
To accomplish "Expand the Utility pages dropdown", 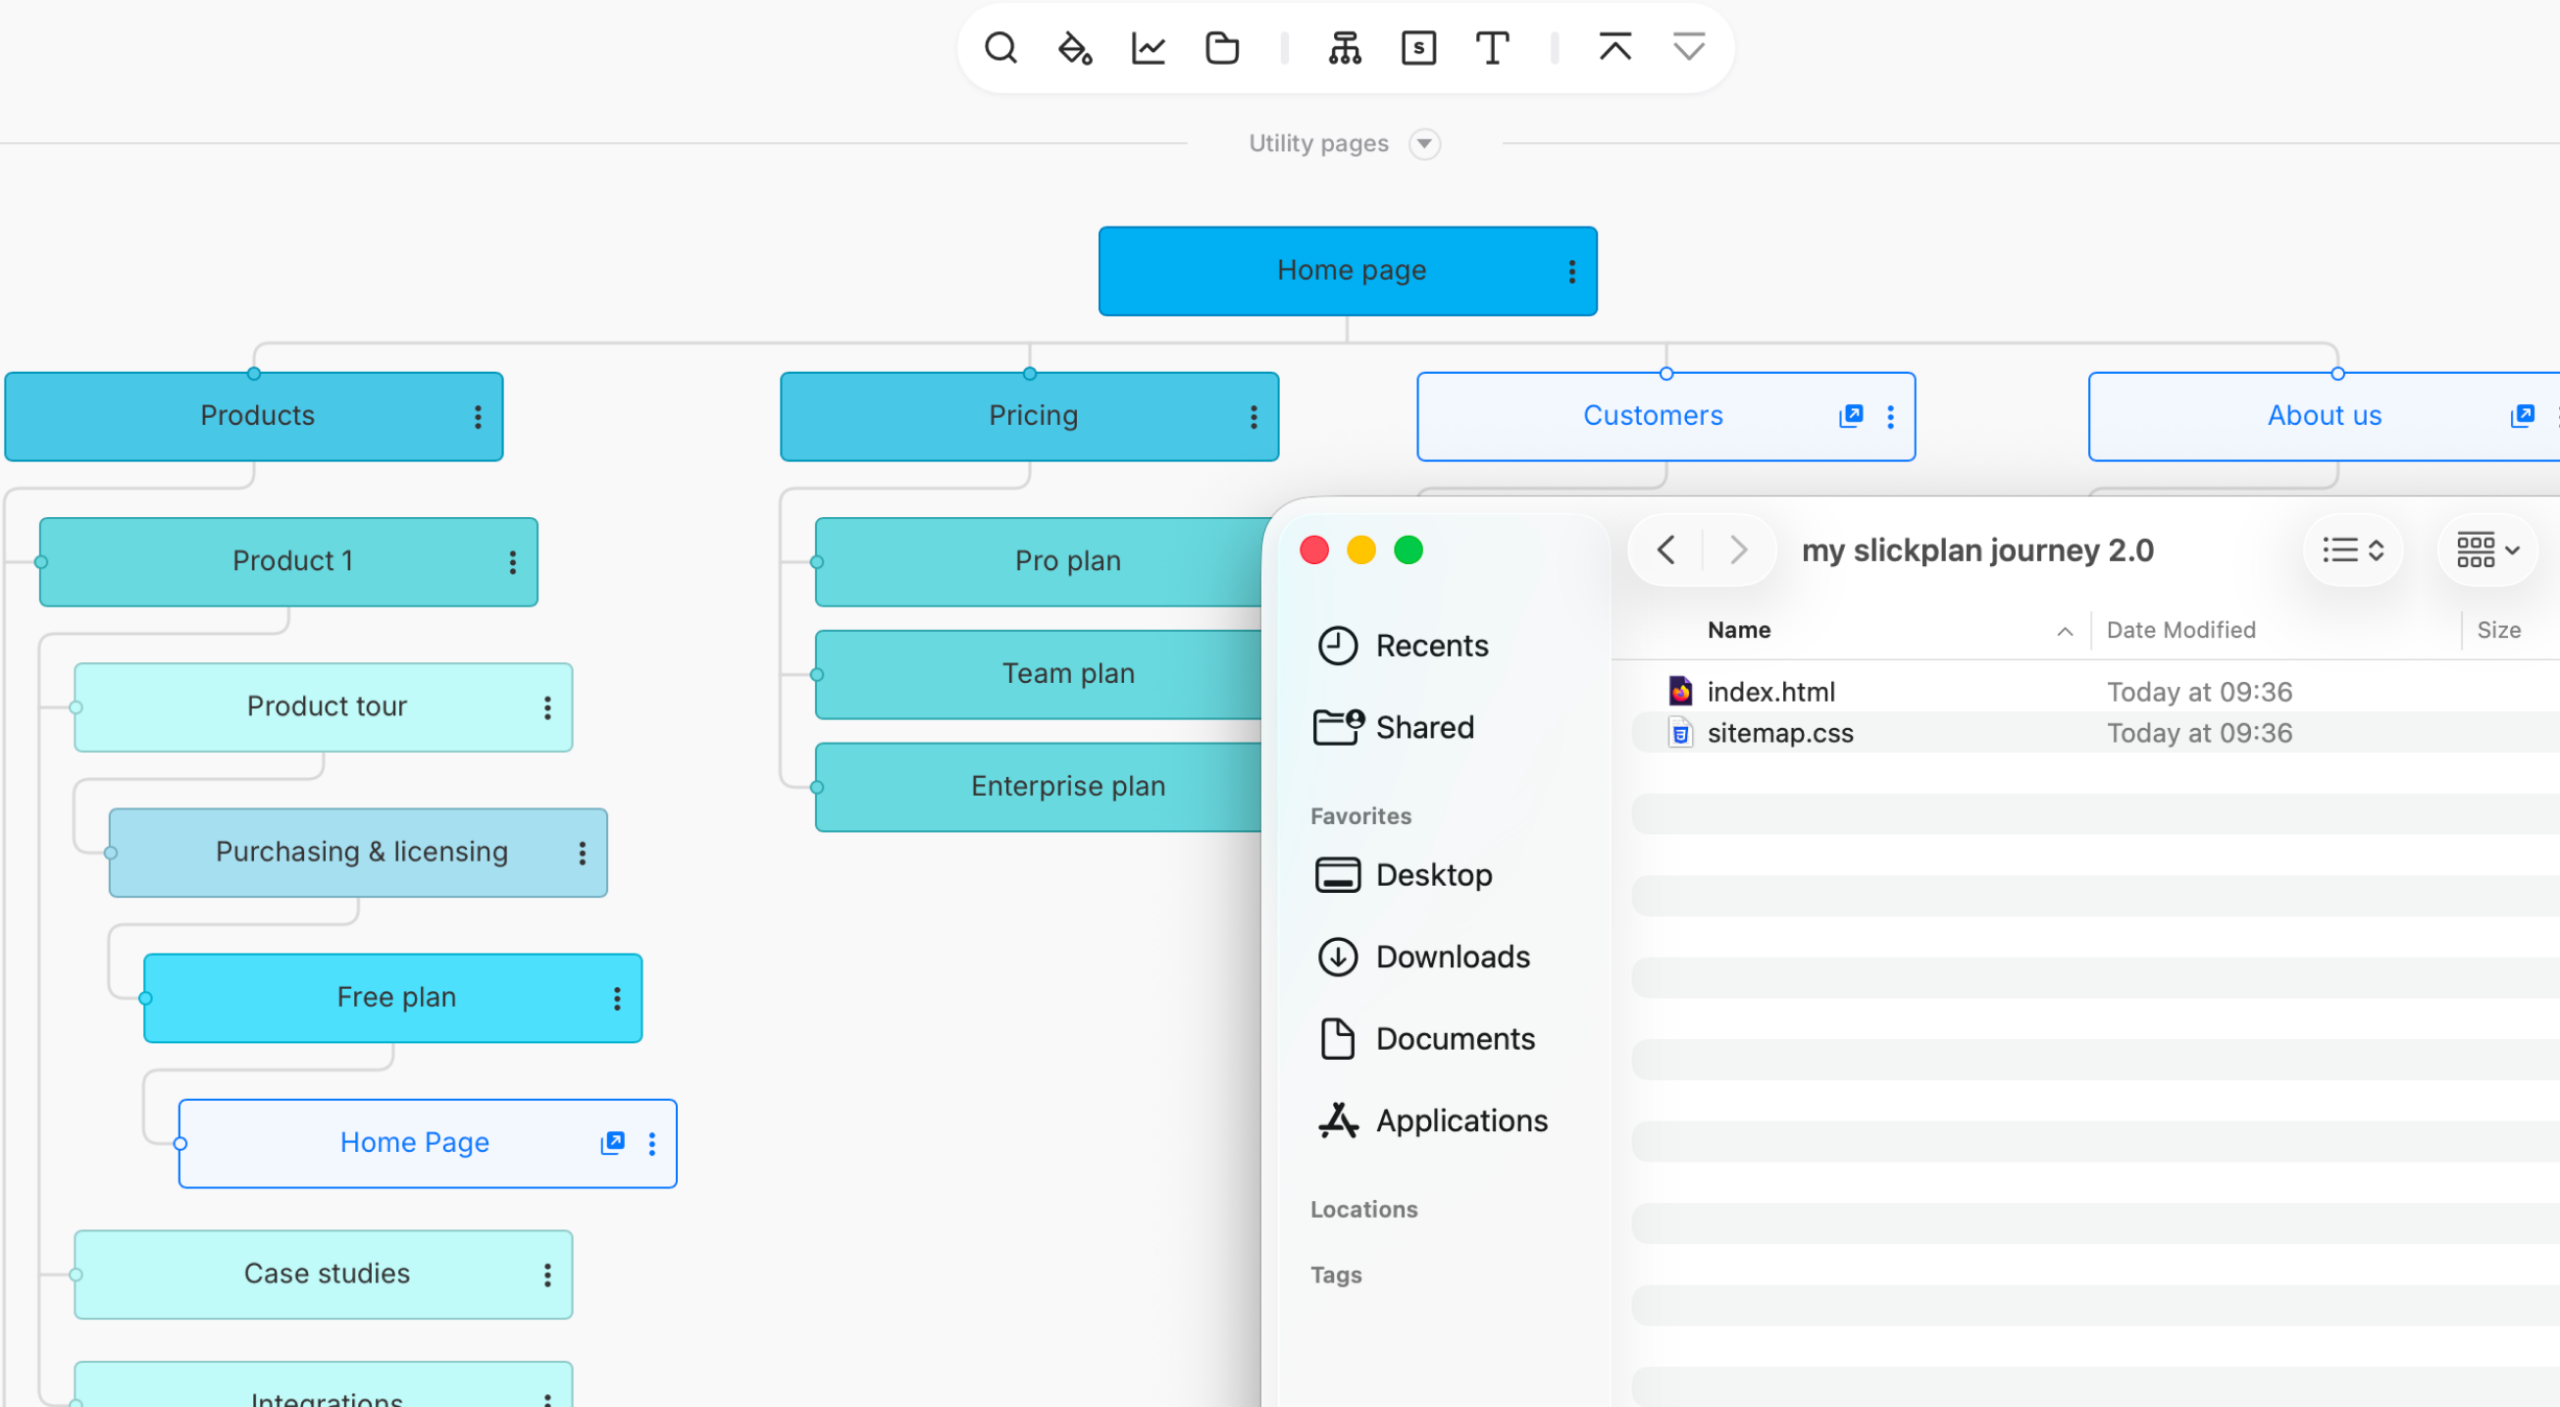I will [1424, 144].
